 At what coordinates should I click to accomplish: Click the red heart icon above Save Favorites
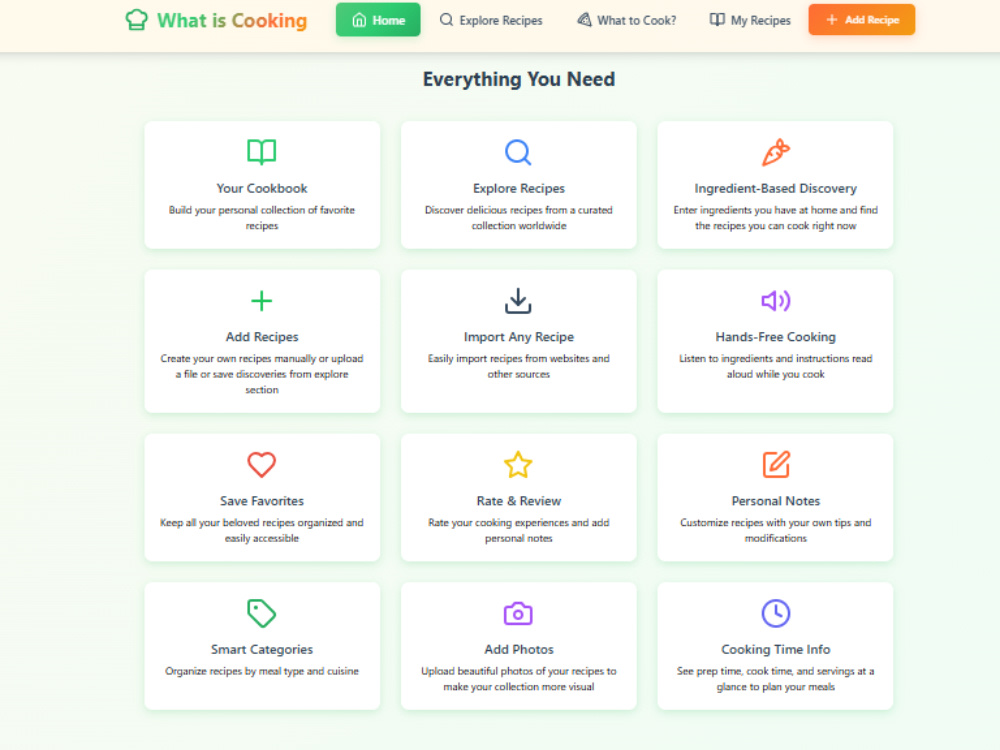pyautogui.click(x=261, y=464)
